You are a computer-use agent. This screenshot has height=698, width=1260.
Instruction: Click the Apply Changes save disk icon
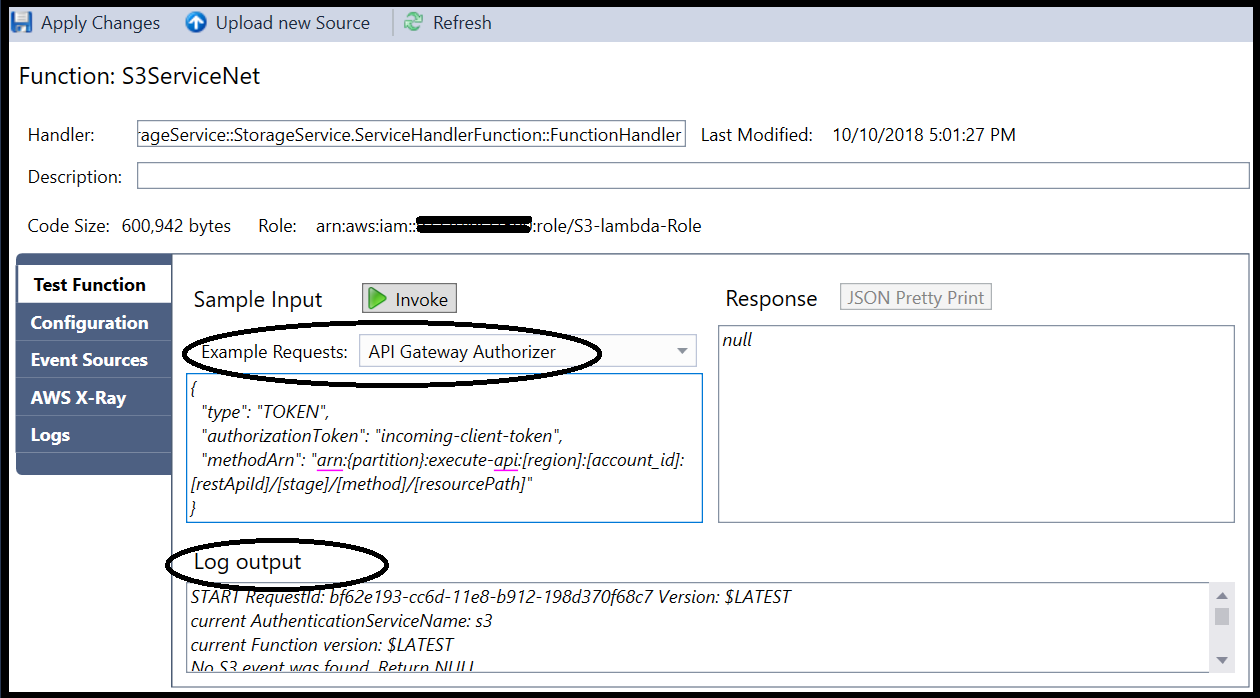pos(22,22)
